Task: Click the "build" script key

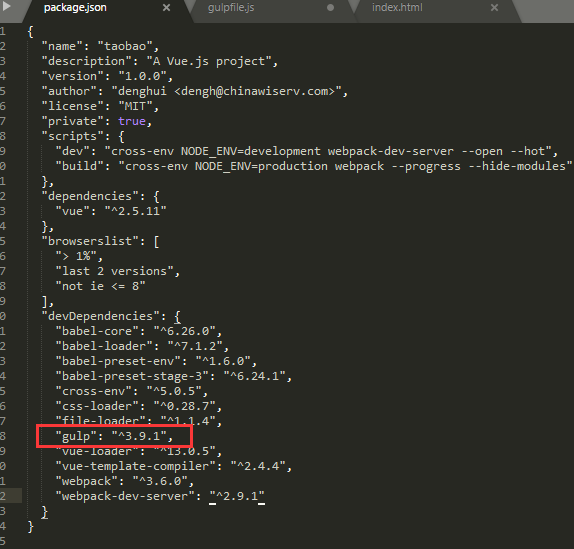Action: click(79, 166)
